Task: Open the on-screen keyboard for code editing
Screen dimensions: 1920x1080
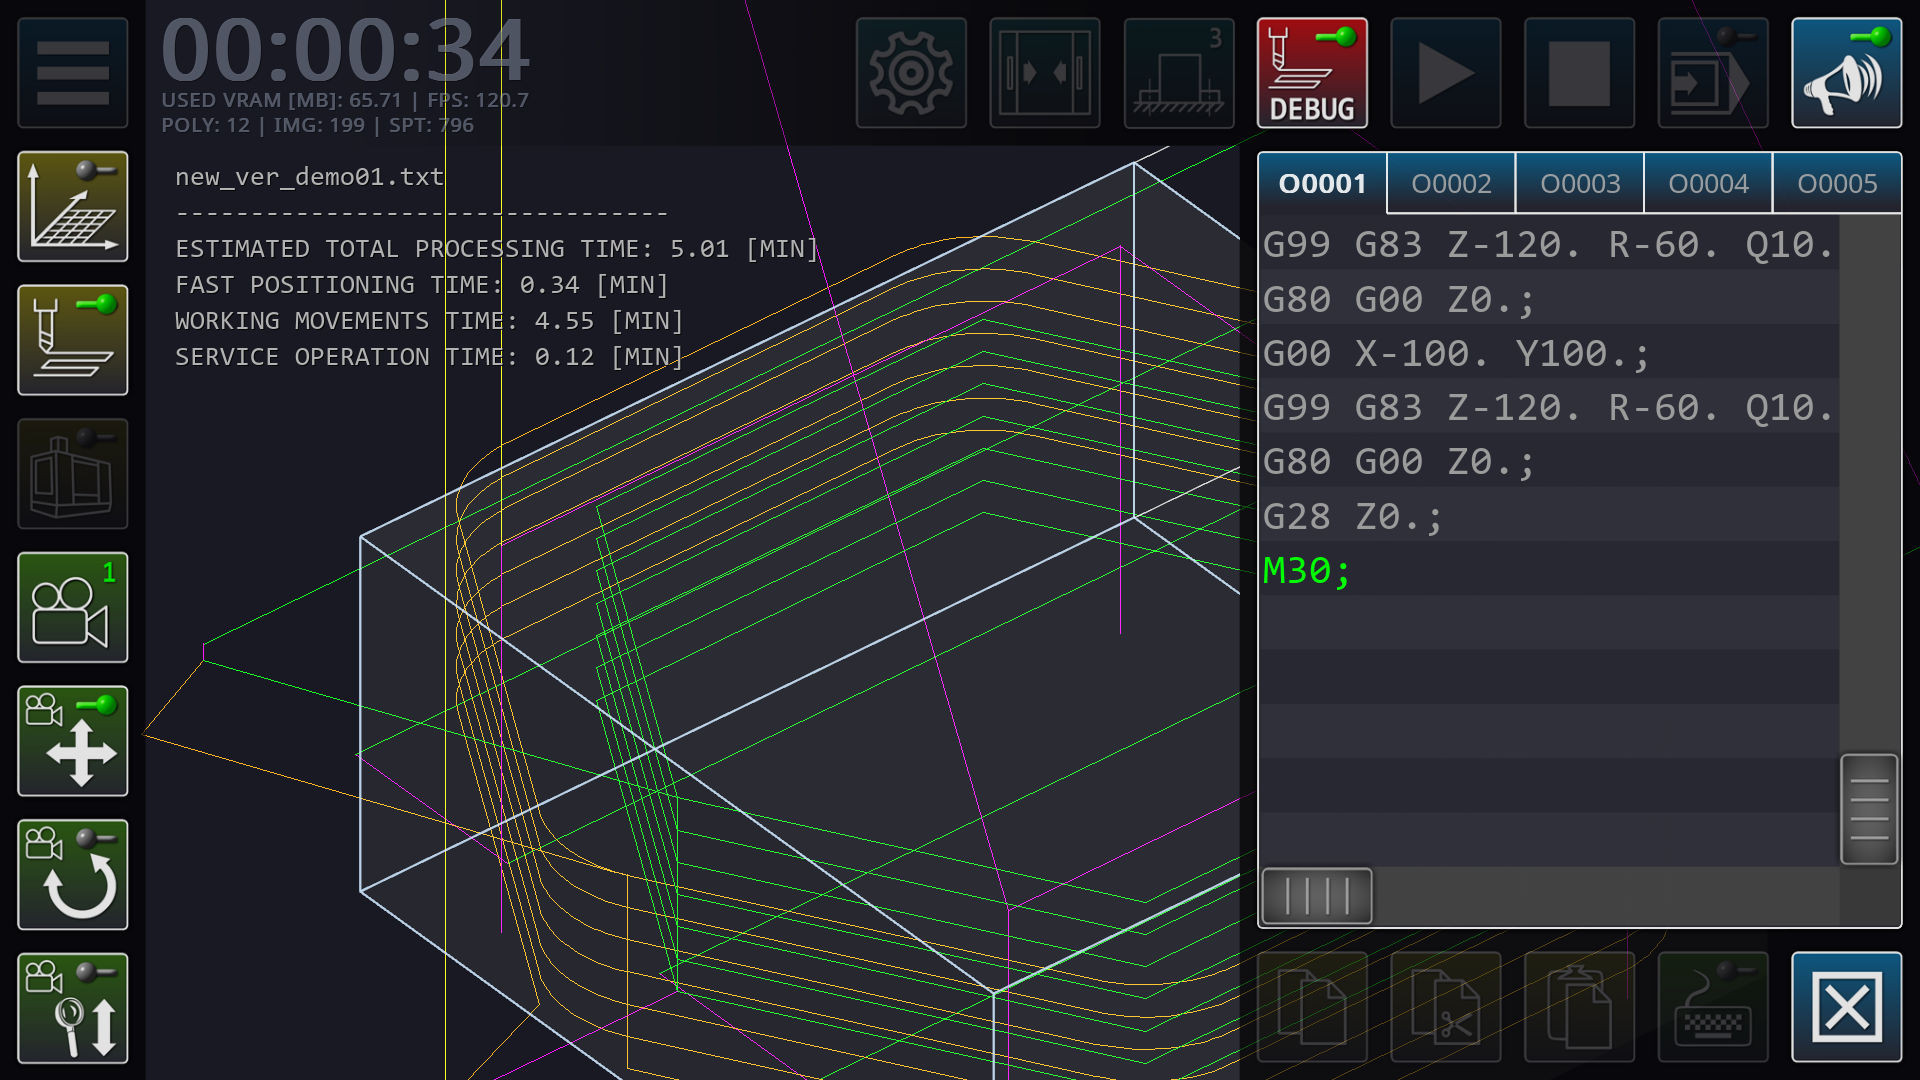Action: [1712, 1008]
